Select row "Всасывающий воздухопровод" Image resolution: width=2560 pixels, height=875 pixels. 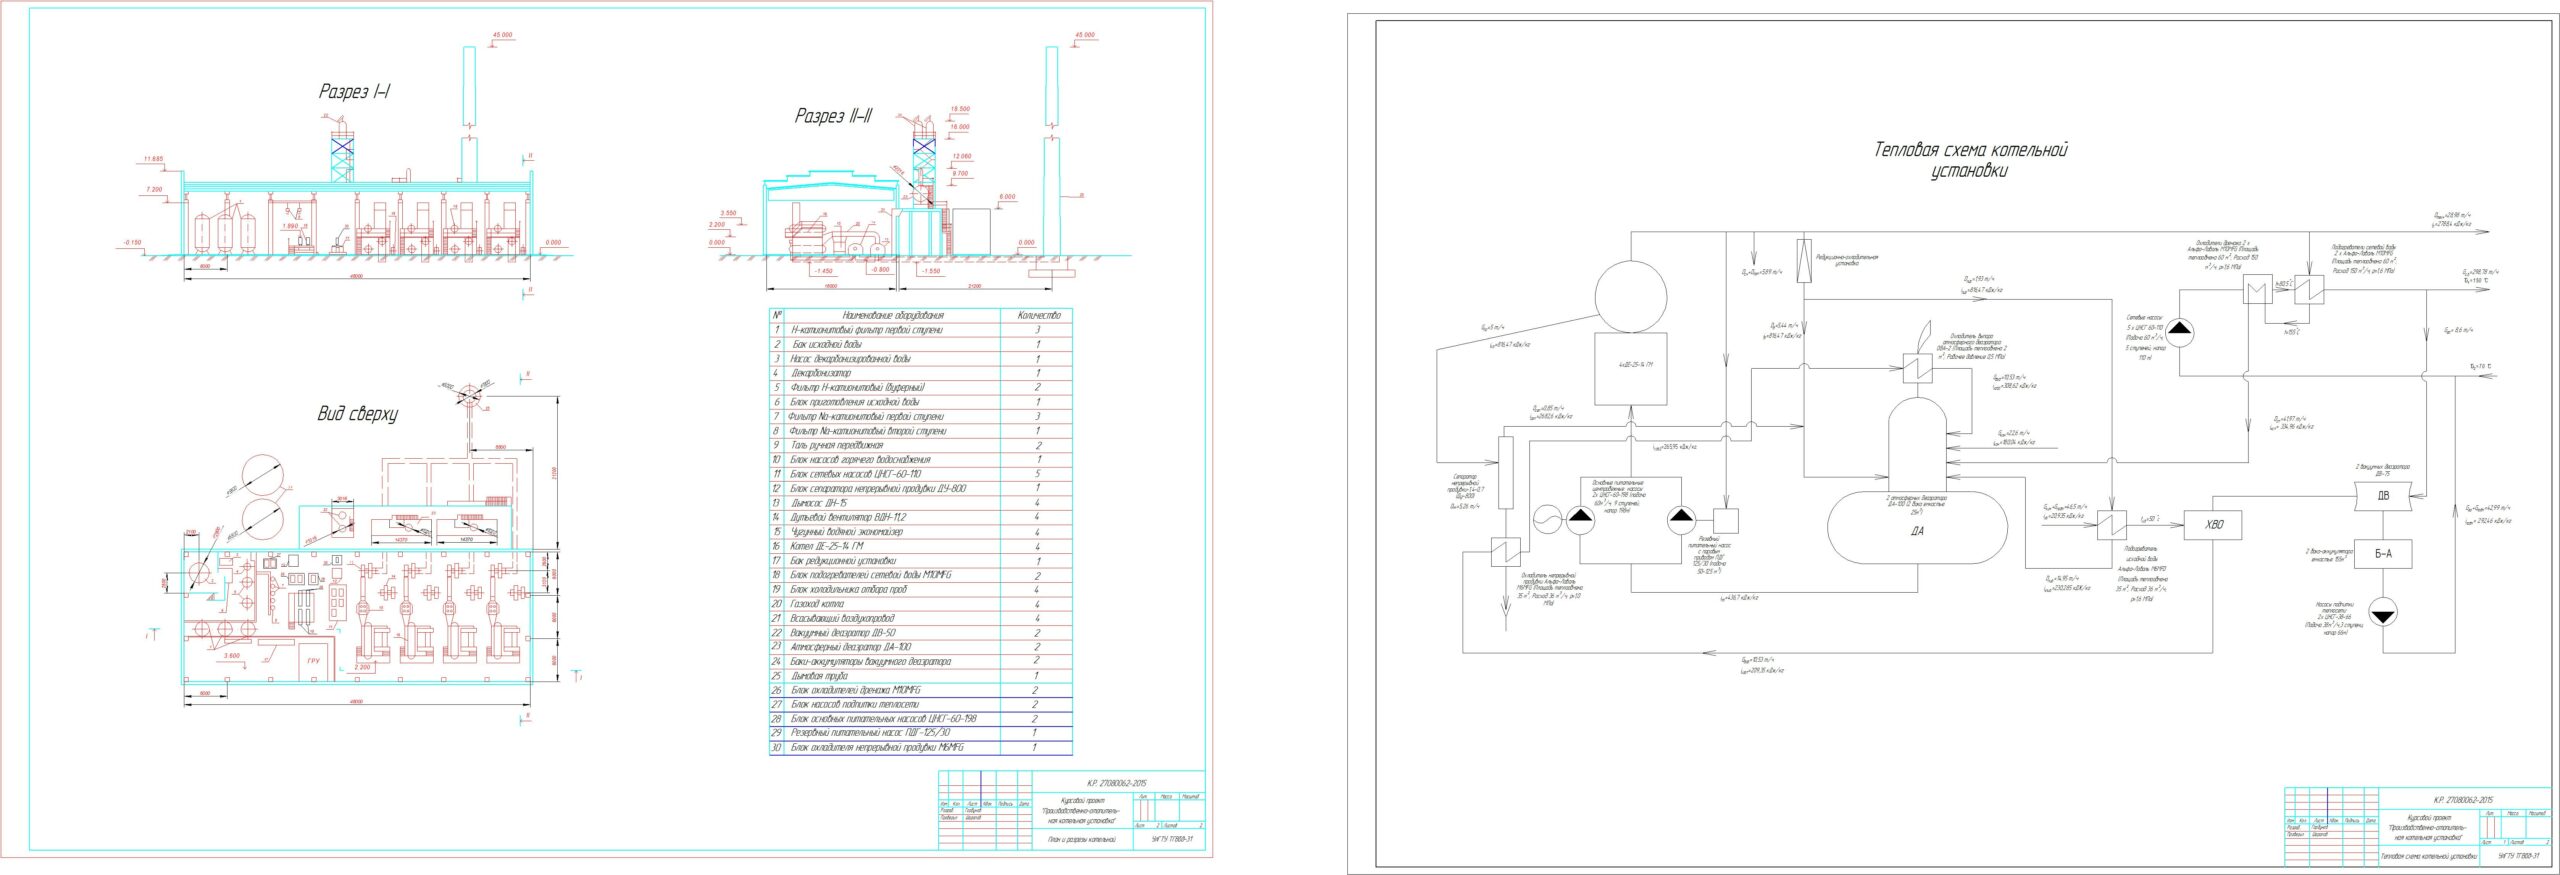click(920, 618)
